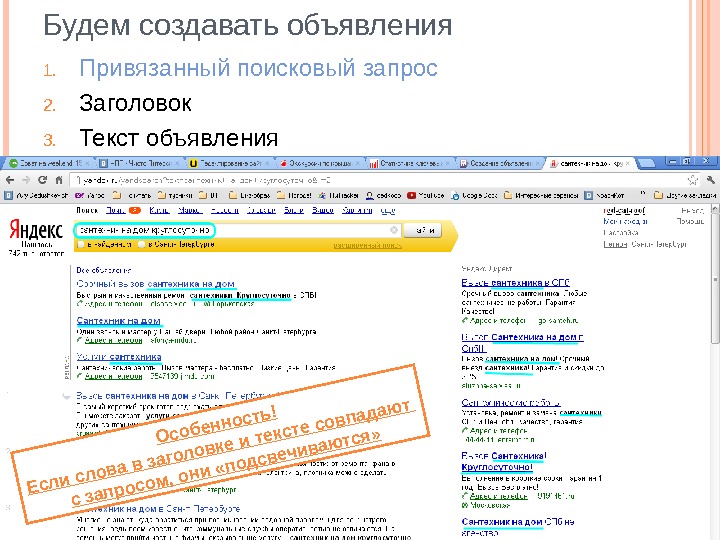Open the Интересные сервисы bookmarks folder
This screenshot has width=720, height=540.
coord(541,195)
